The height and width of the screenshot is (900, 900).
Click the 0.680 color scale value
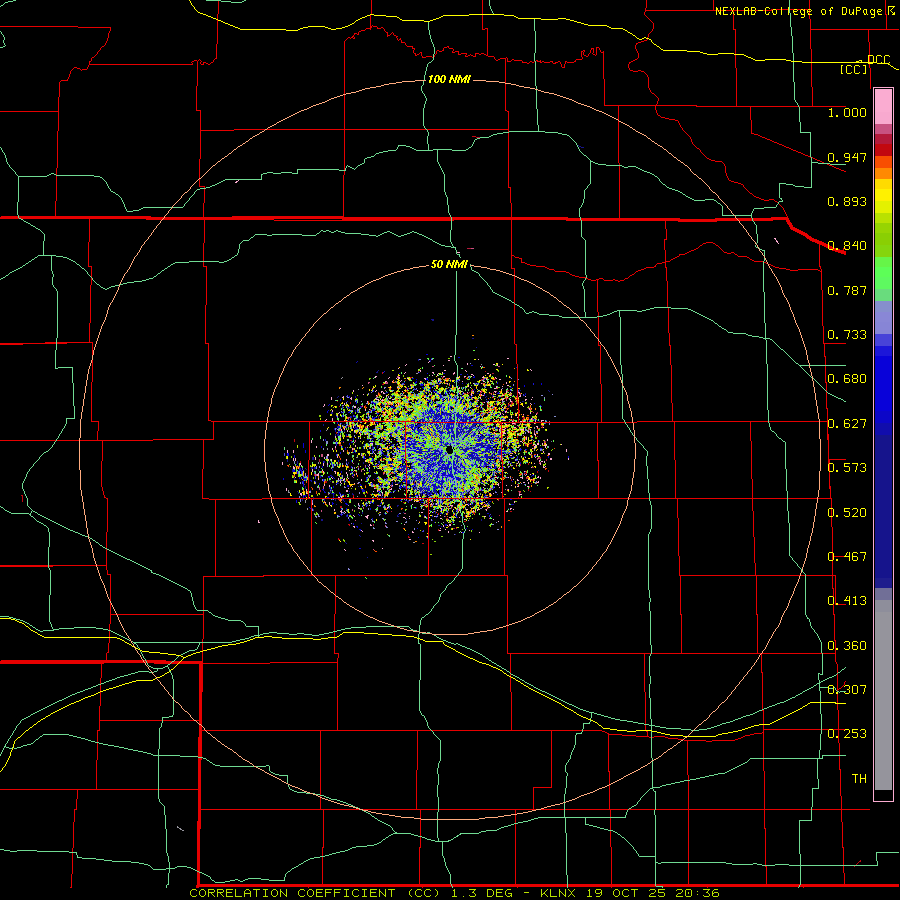pyautogui.click(x=847, y=379)
